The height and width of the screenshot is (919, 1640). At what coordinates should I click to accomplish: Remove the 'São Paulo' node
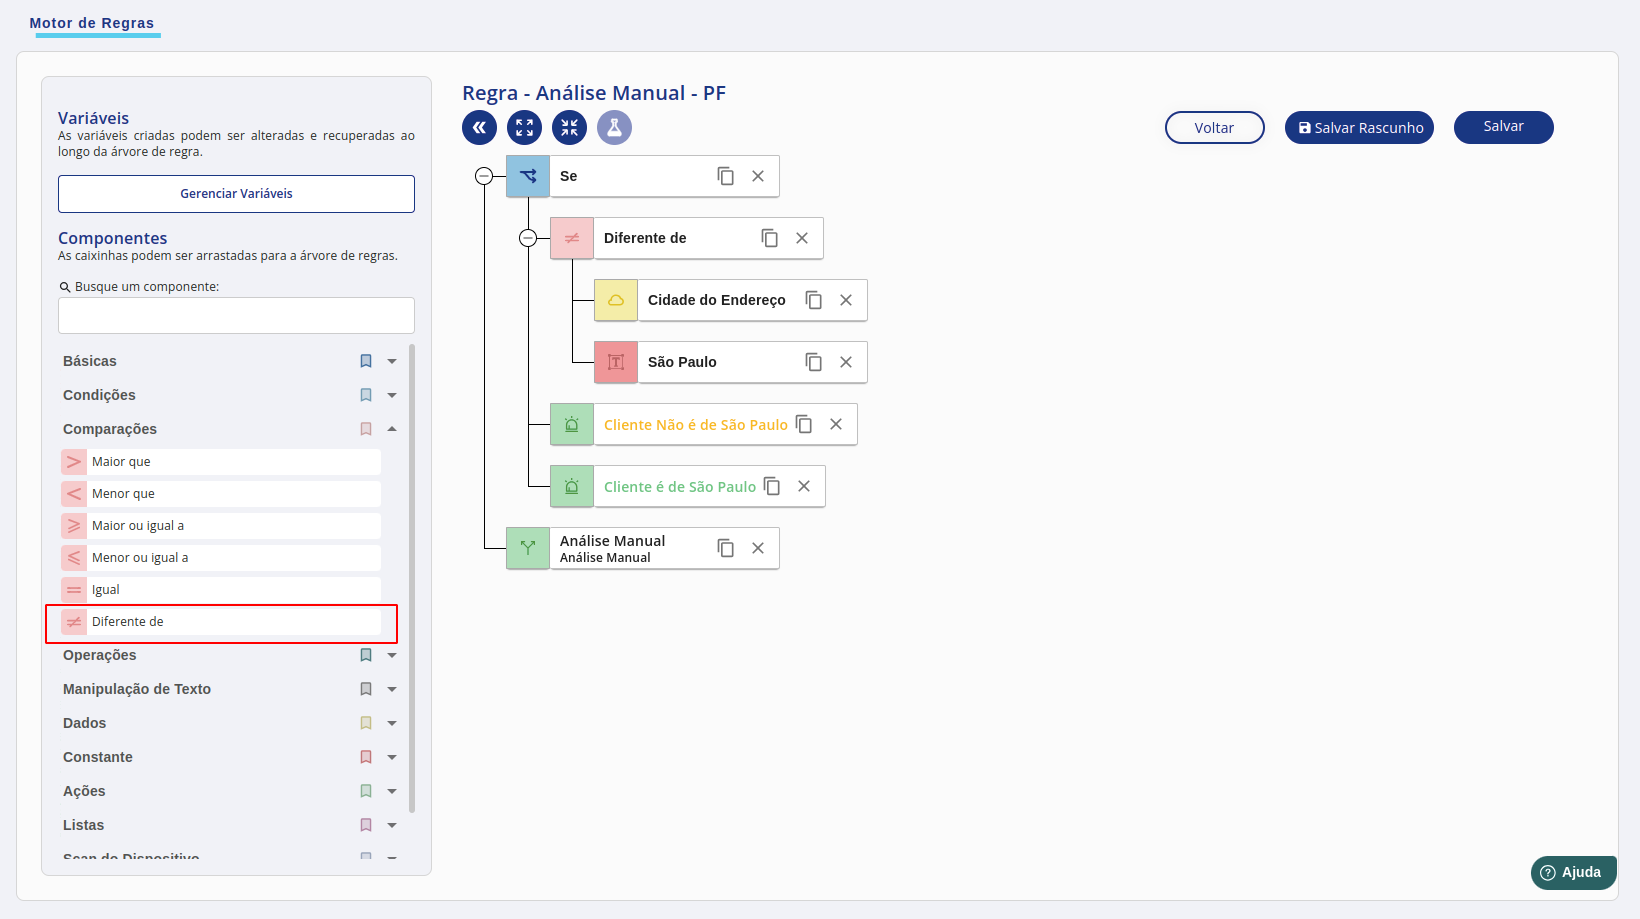point(846,362)
